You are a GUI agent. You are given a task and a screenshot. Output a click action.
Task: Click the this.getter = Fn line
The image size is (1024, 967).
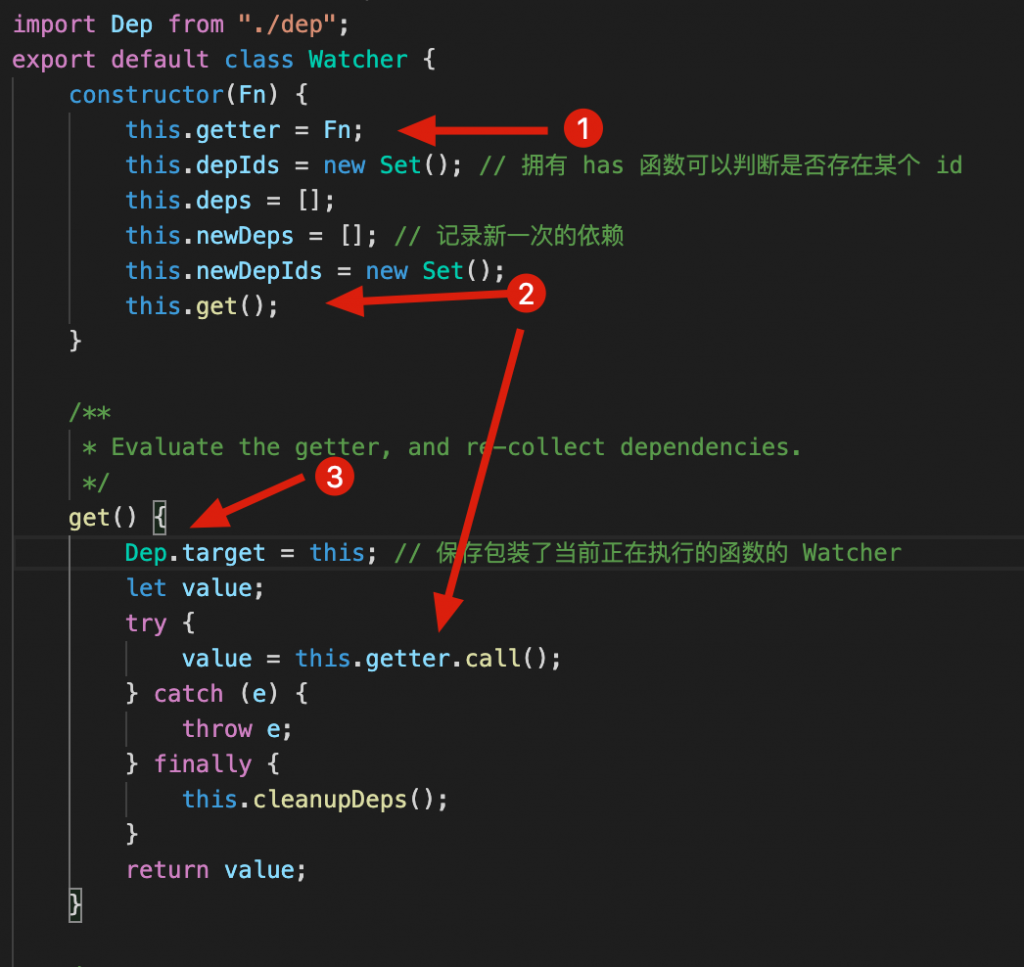[x=244, y=130]
